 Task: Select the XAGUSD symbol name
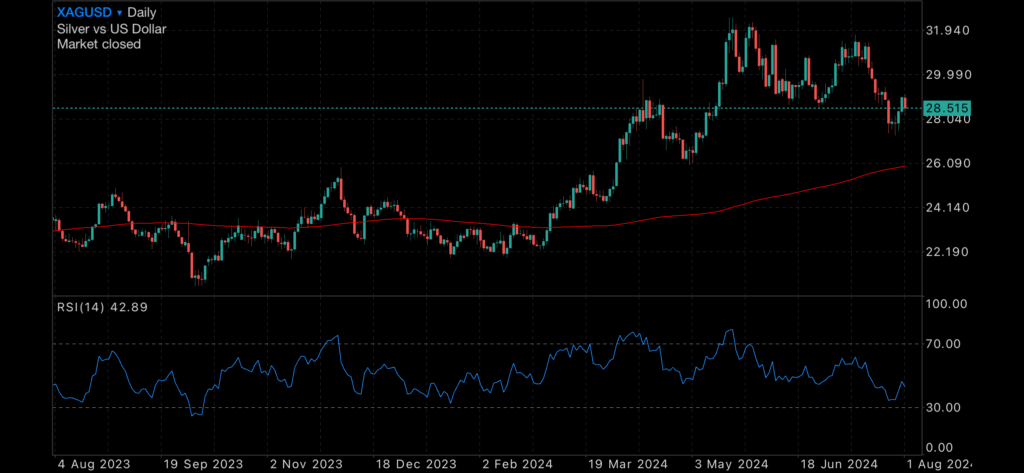click(85, 12)
